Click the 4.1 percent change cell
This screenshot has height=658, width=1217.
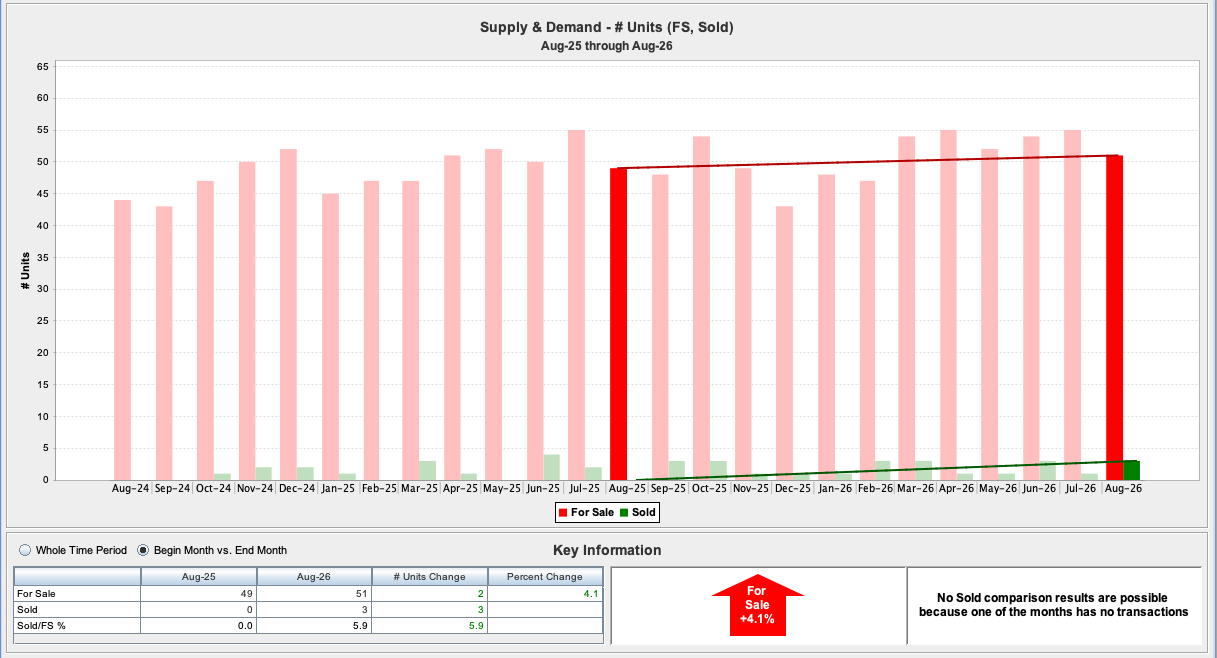click(545, 593)
